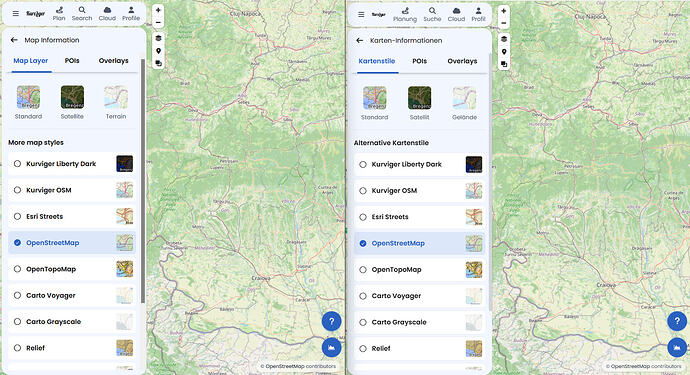Open hamburger menu in English panel

15,14
